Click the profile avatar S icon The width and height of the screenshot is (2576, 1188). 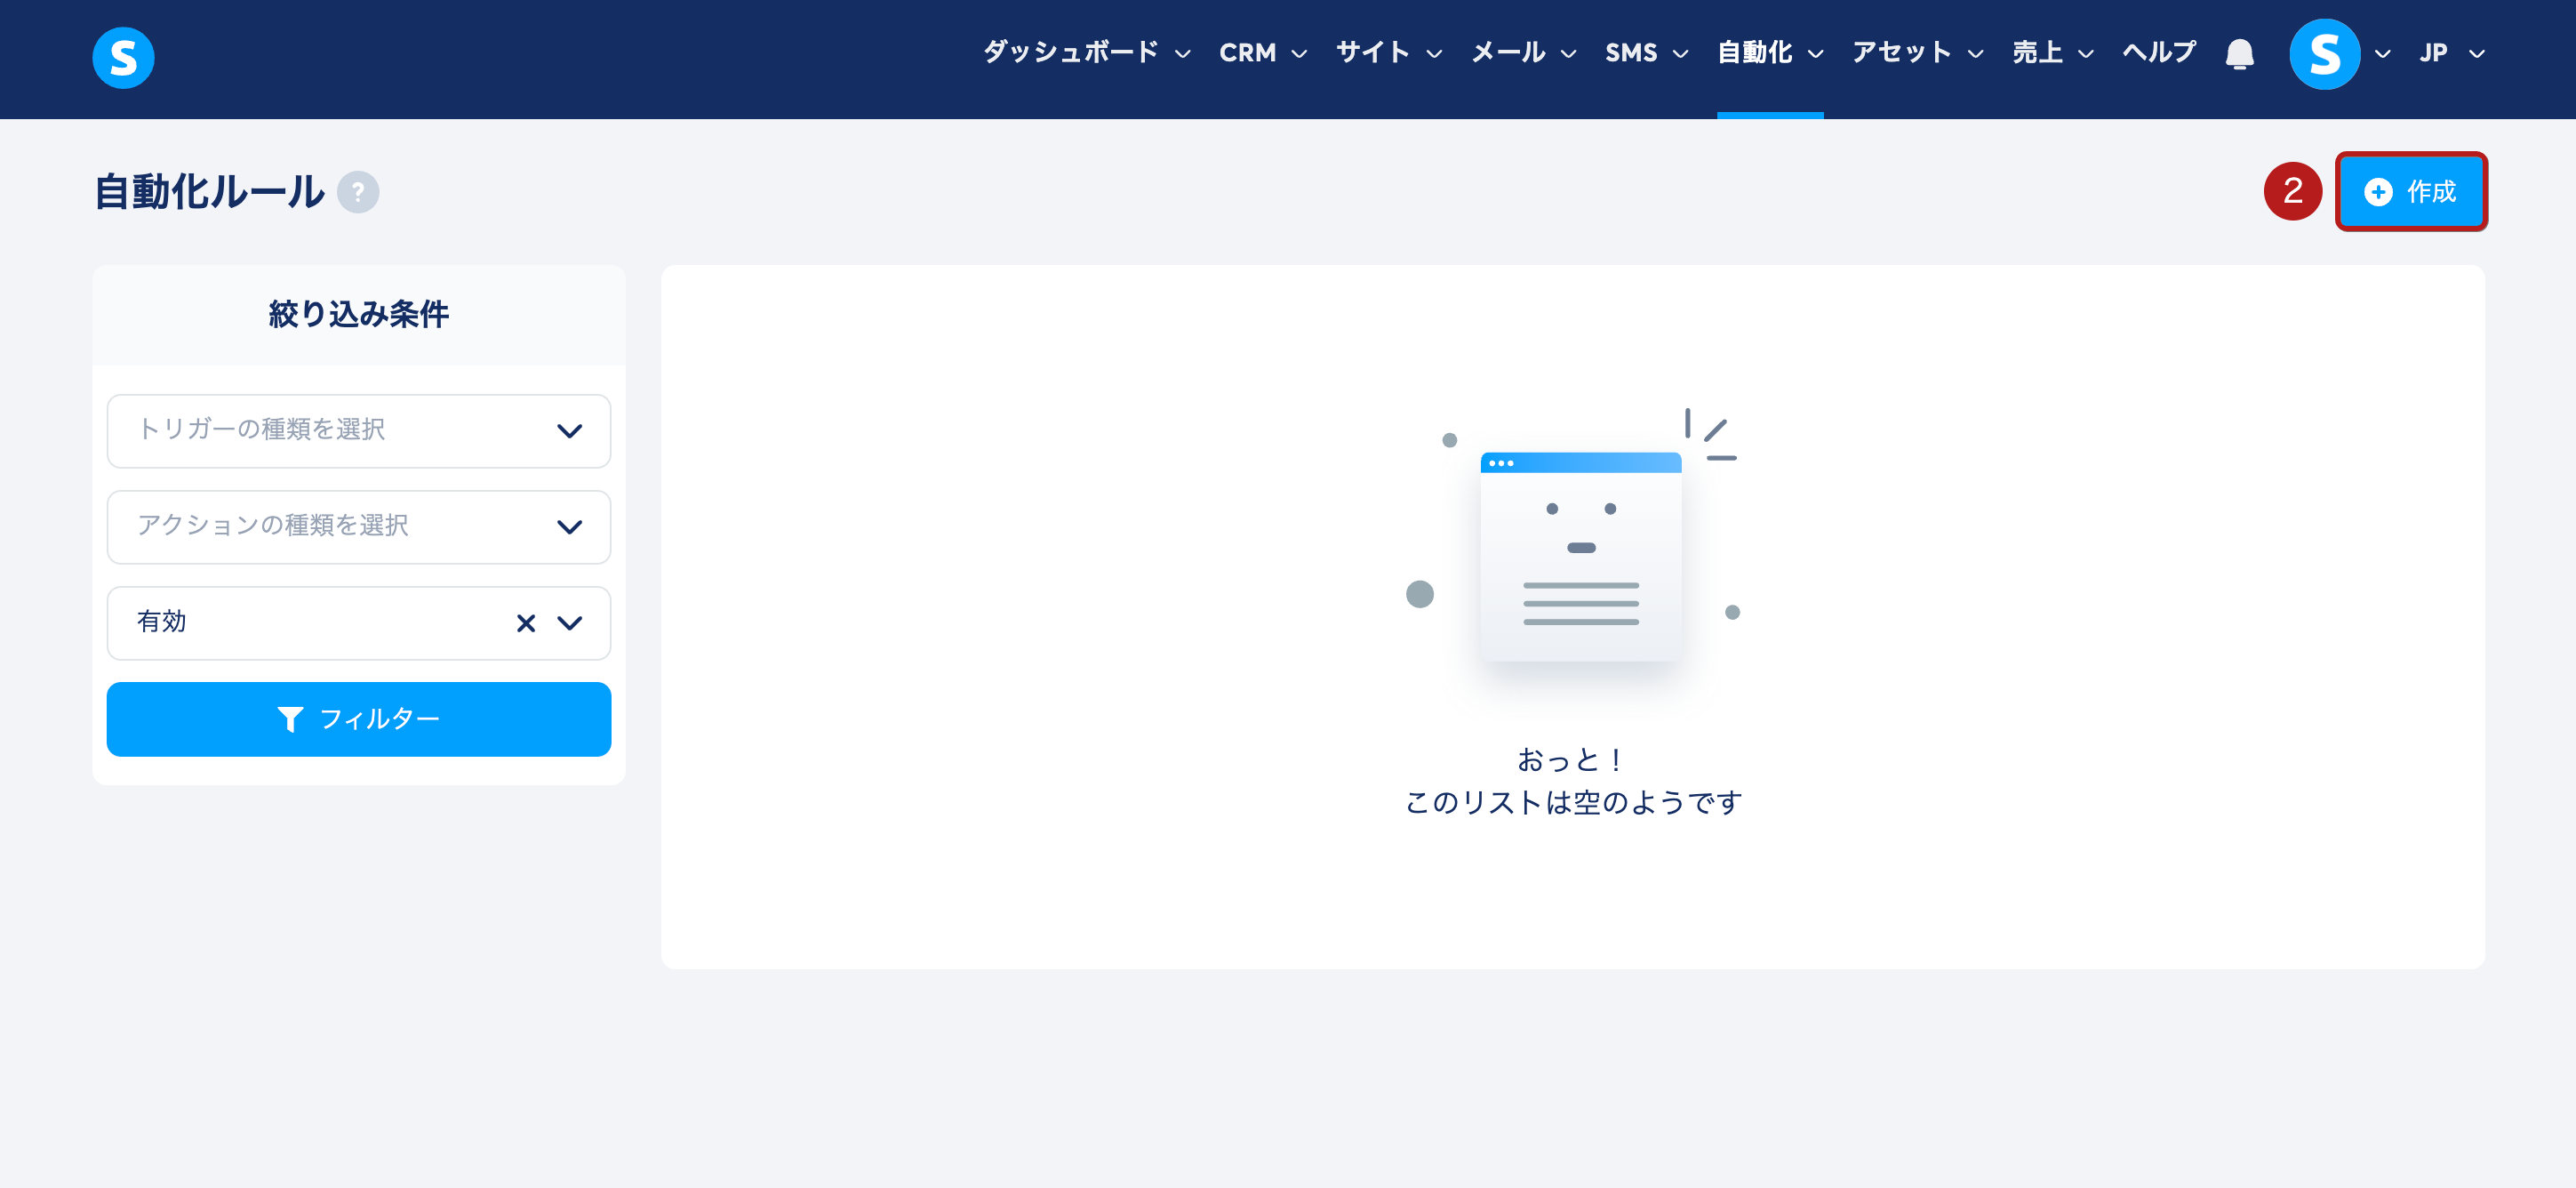pyautogui.click(x=2324, y=54)
